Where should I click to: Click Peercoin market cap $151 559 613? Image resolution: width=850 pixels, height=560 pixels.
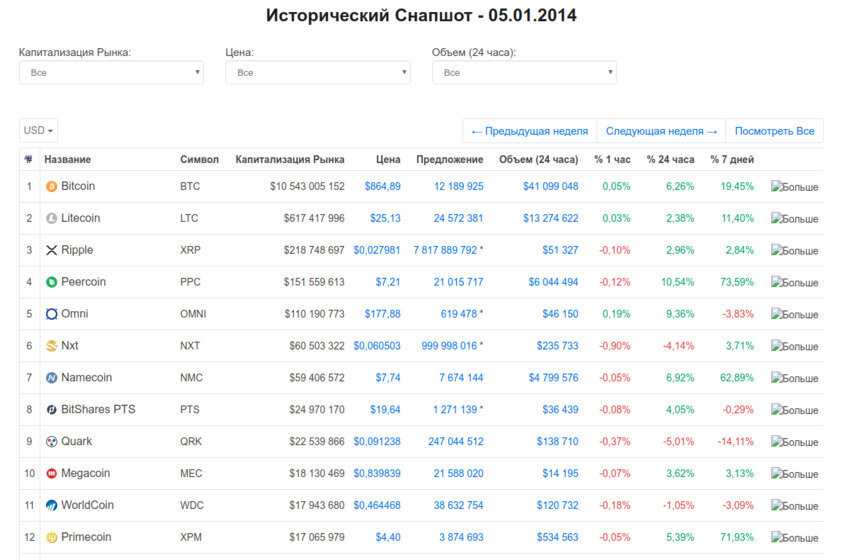point(314,282)
